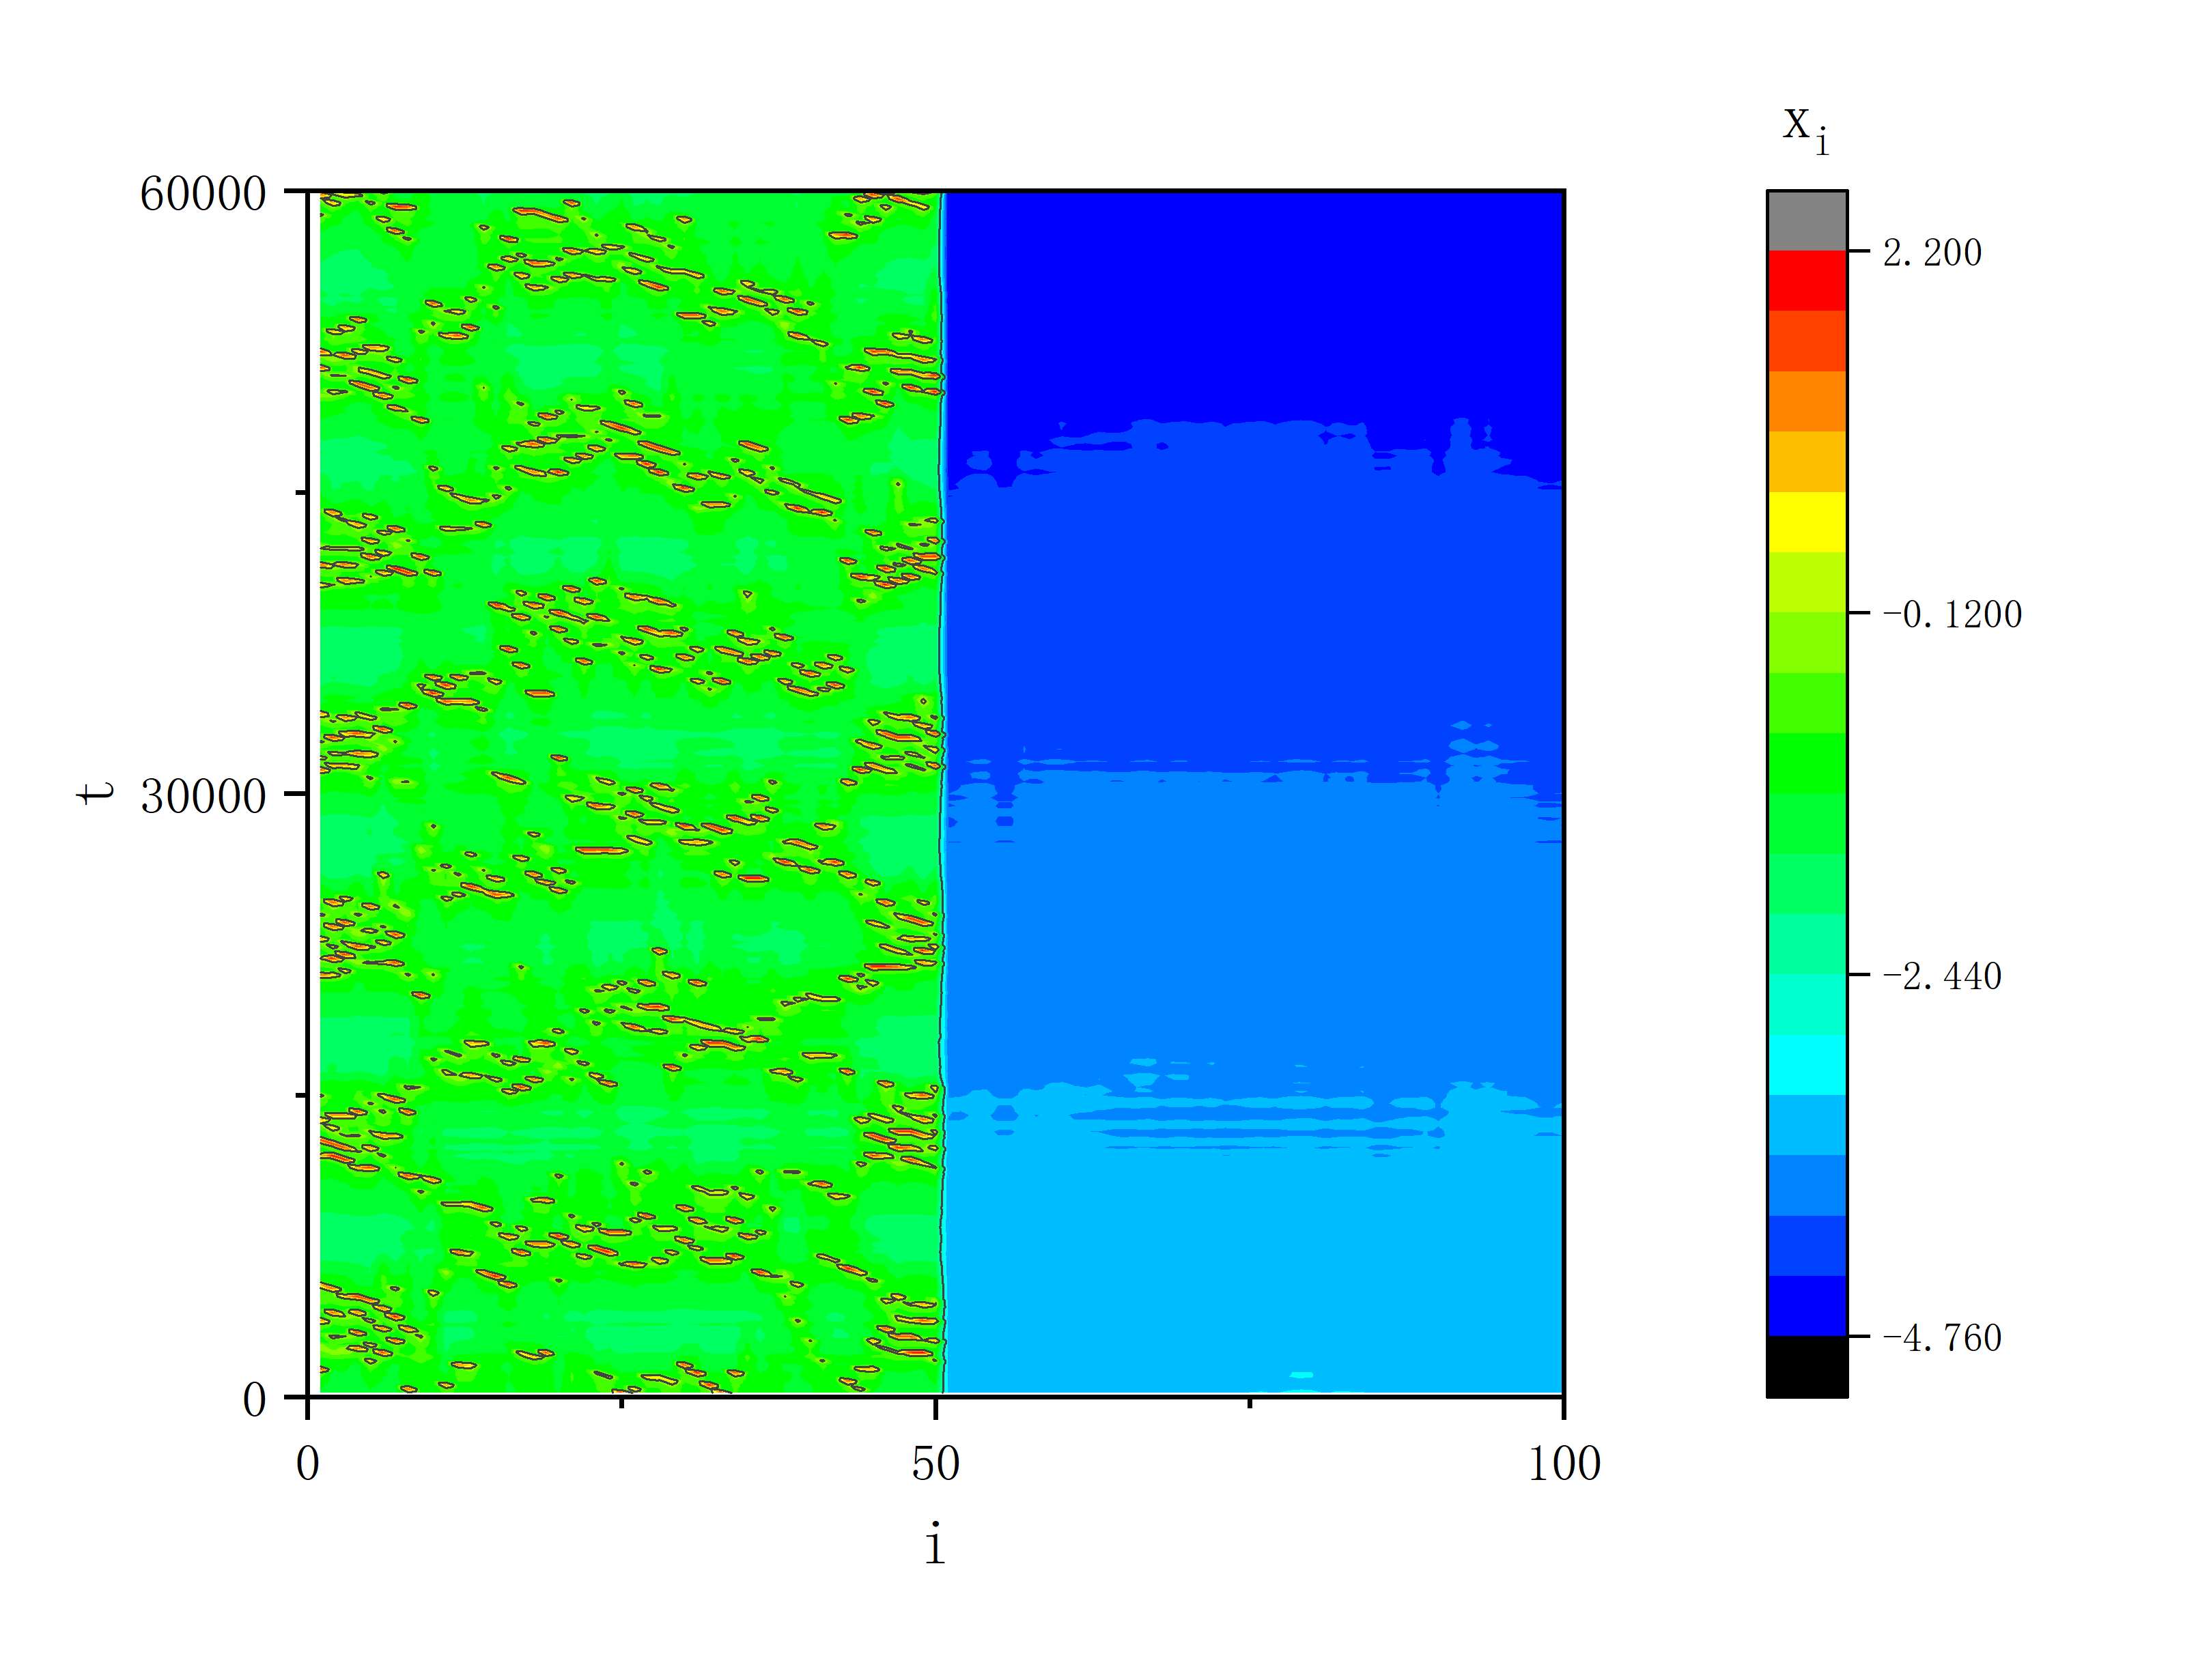Click the 2.200 colorbar label
This screenshot has height=1680, width=2196.
pyautogui.click(x=1932, y=253)
